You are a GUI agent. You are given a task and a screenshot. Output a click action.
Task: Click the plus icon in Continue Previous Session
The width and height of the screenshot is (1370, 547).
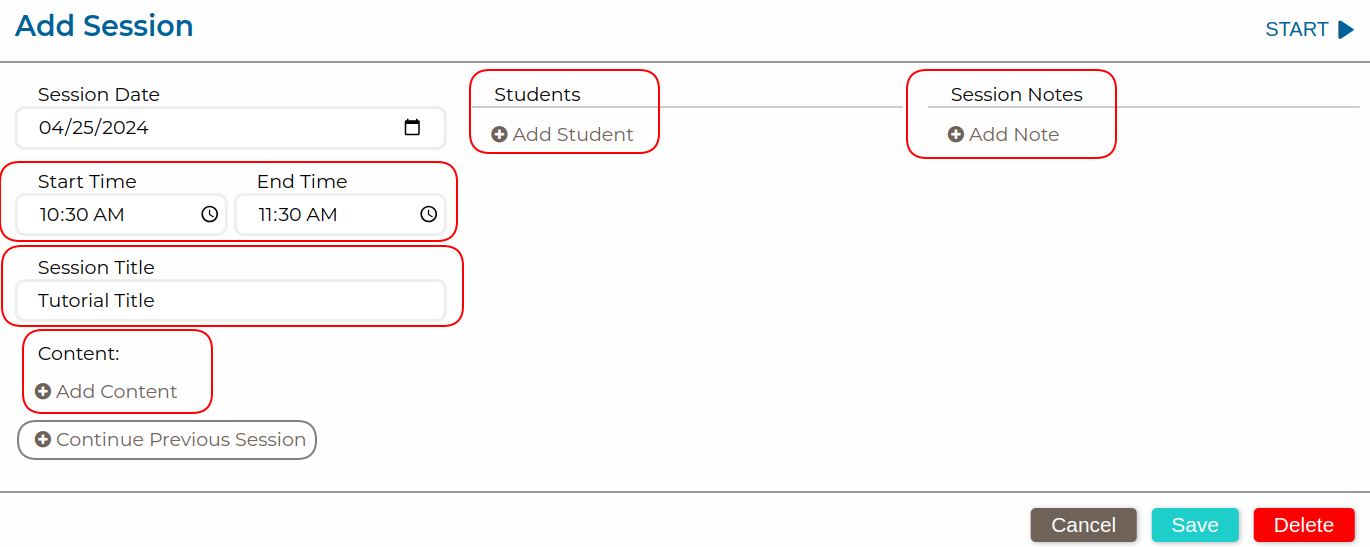(x=43, y=440)
